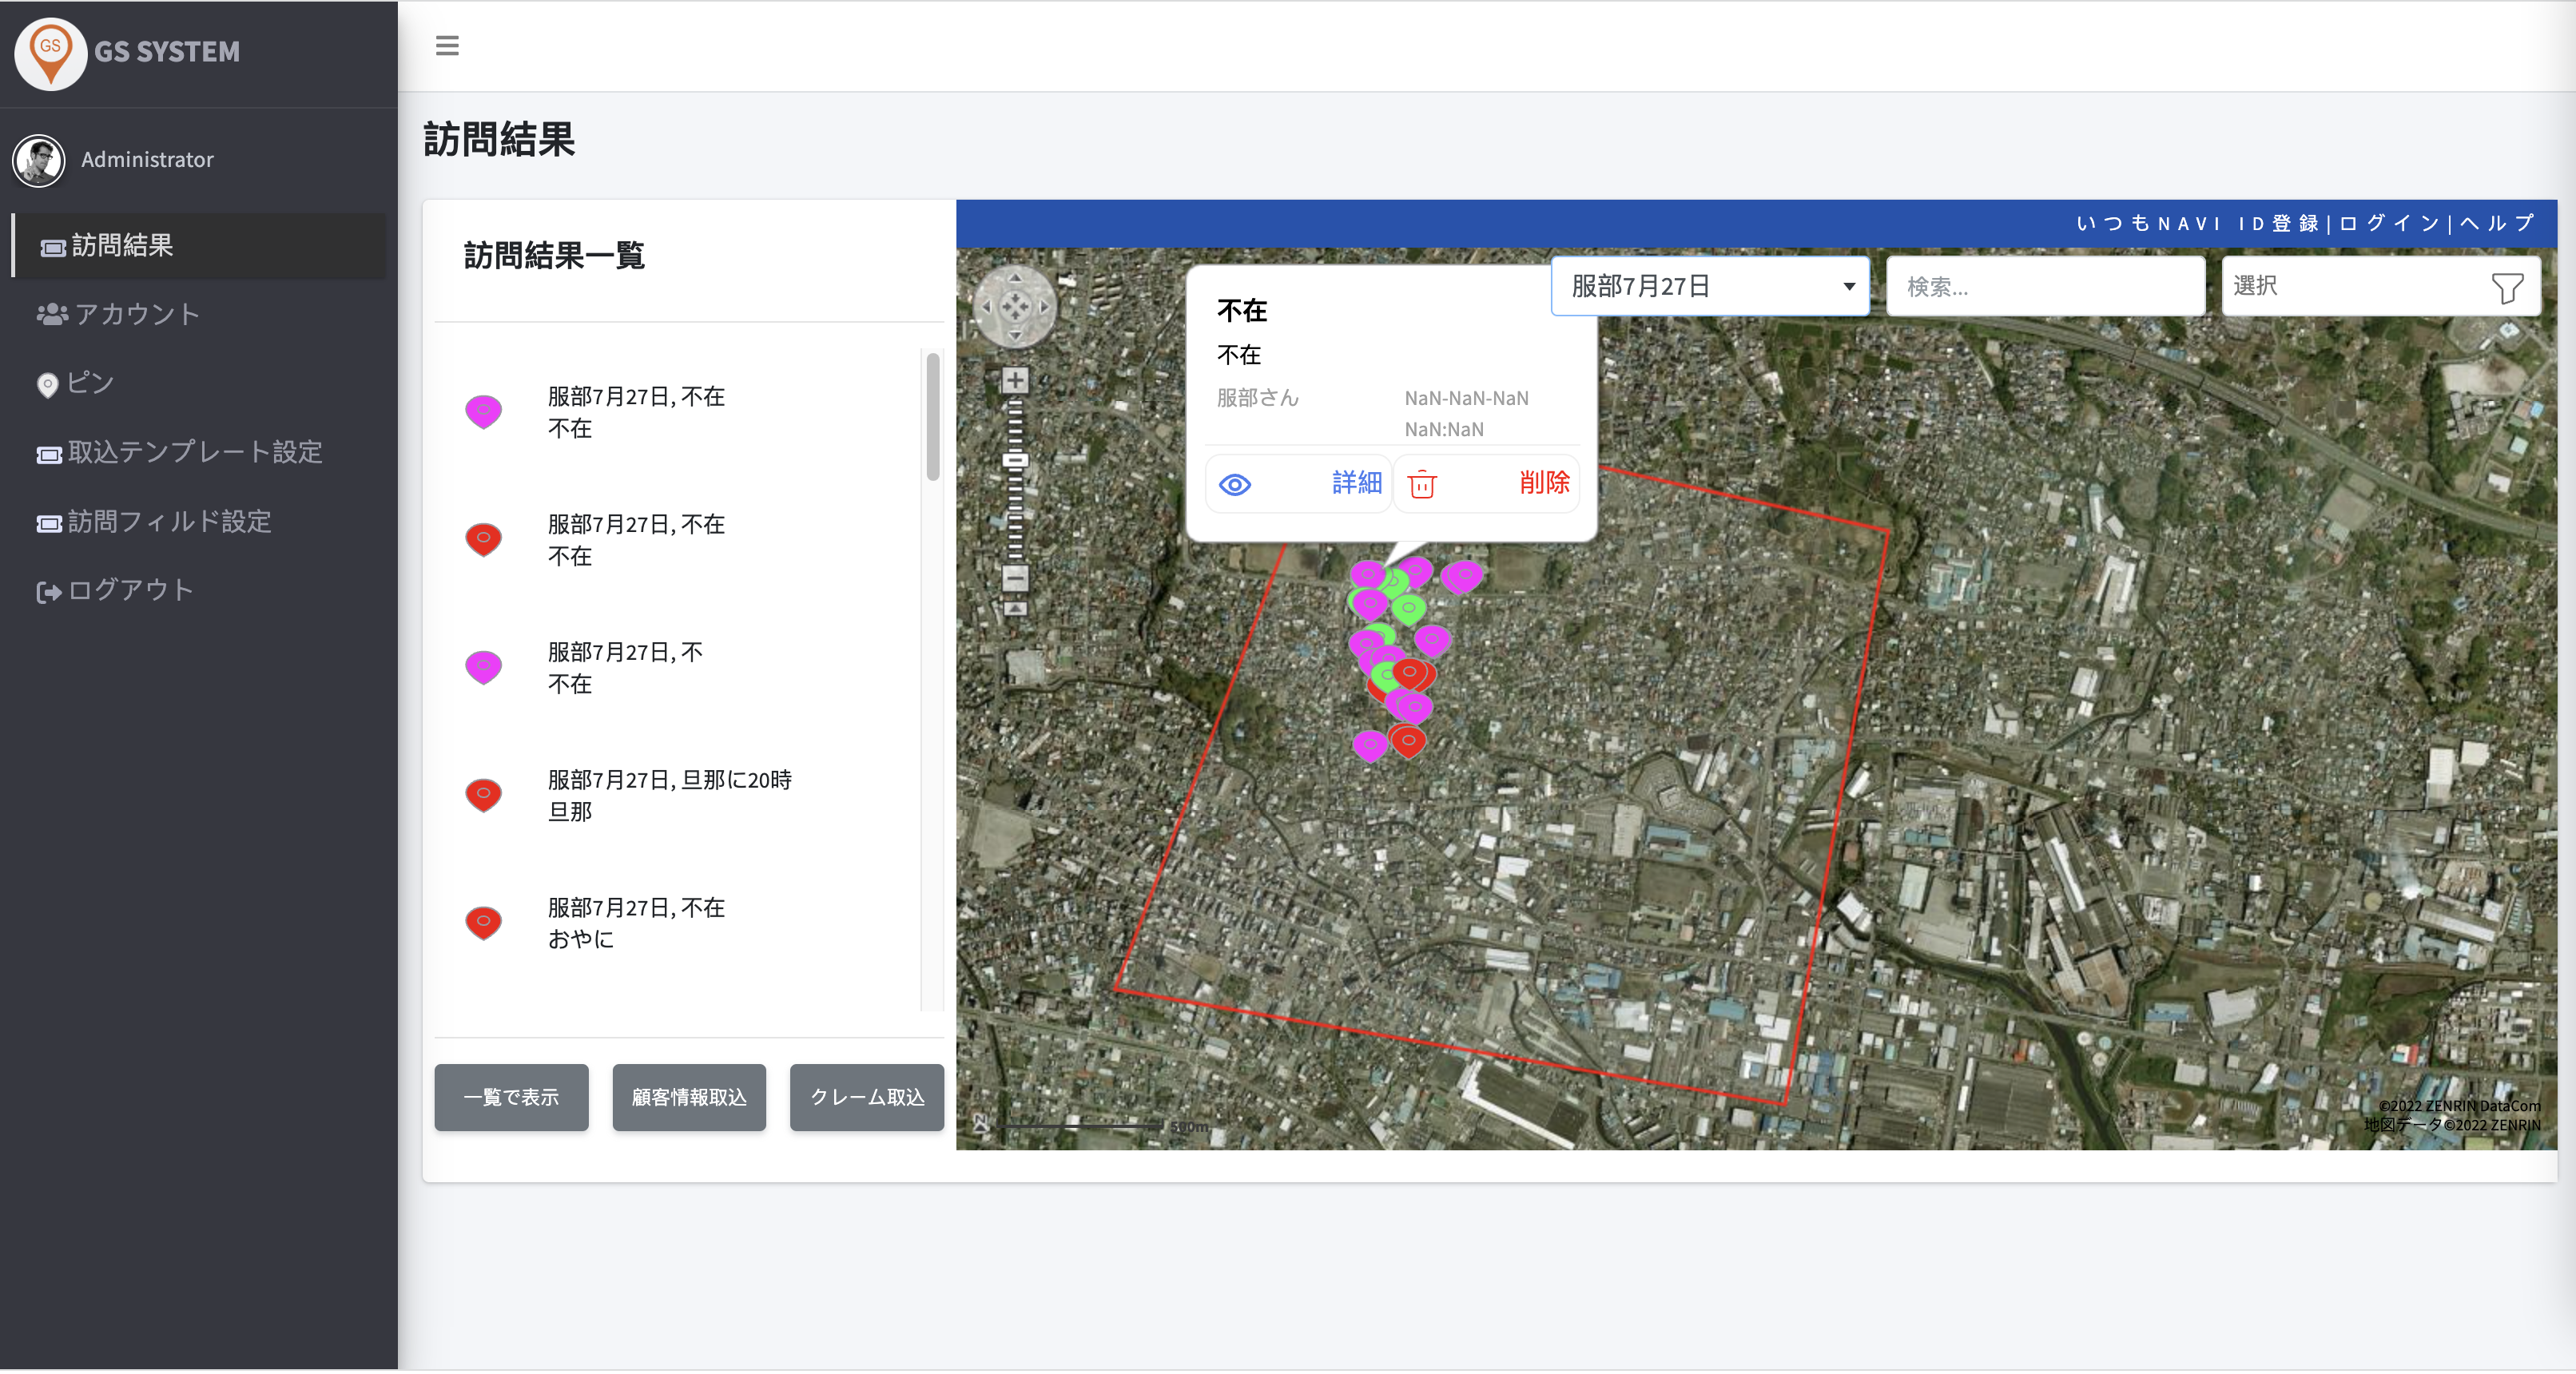Viewport: 2576px width, 1374px height.
Task: Toggle the hamburger sidebar menu icon
Action: (447, 45)
